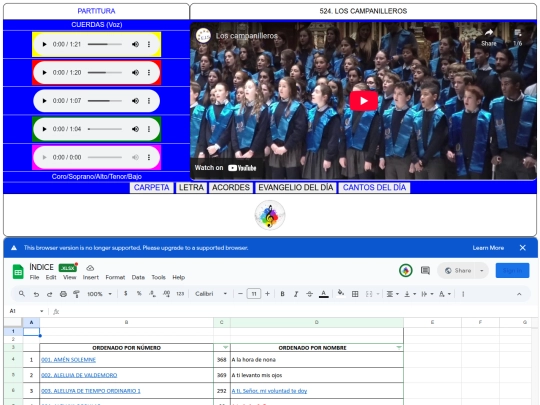
Task: Open the ACORDES button
Action: [x=231, y=188]
